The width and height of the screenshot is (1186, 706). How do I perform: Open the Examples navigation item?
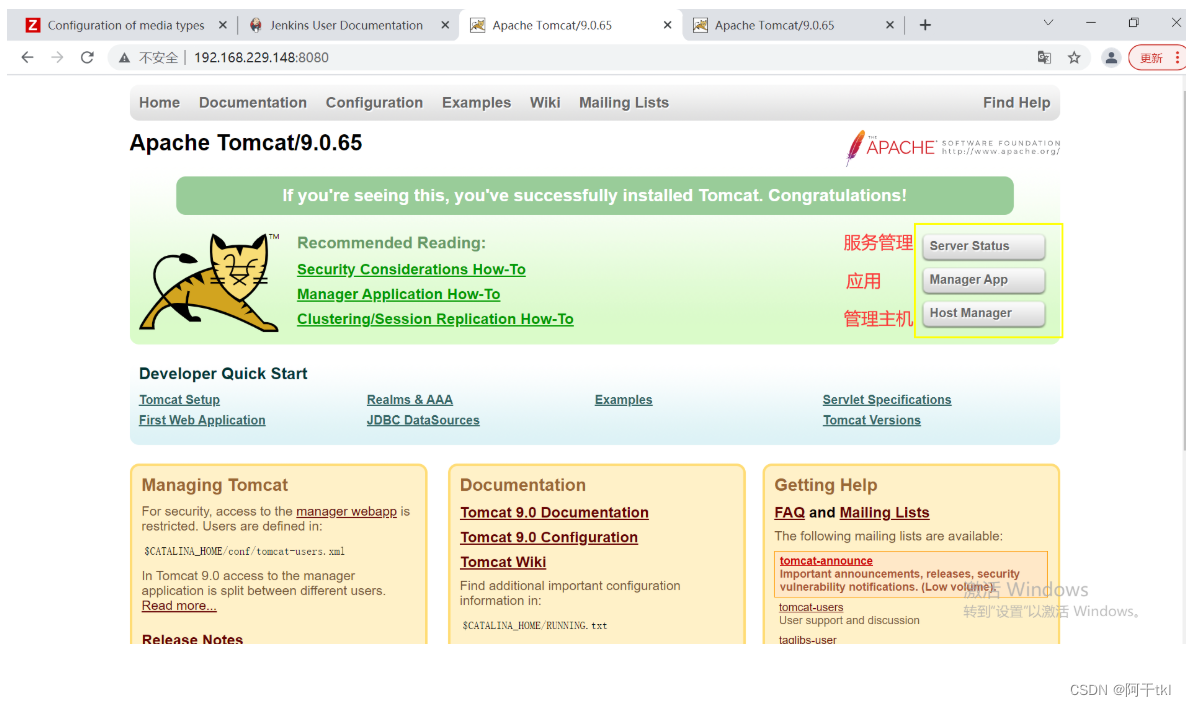[477, 102]
